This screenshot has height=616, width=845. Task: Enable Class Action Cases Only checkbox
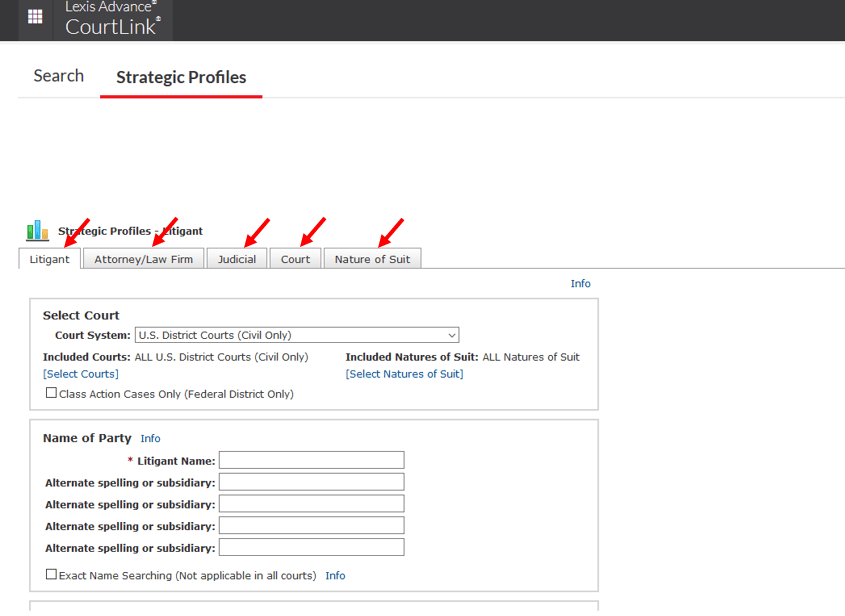click(x=52, y=394)
